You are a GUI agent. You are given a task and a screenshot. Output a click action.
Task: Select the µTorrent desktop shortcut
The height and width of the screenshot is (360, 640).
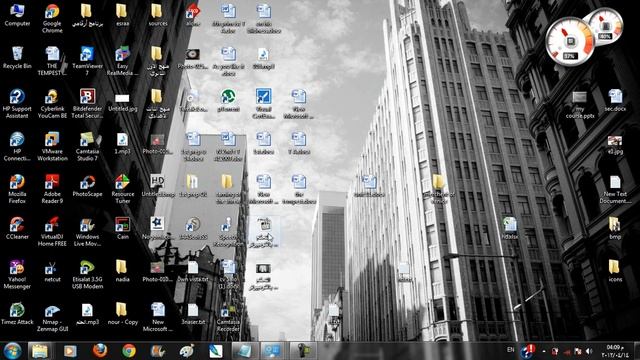tap(228, 100)
